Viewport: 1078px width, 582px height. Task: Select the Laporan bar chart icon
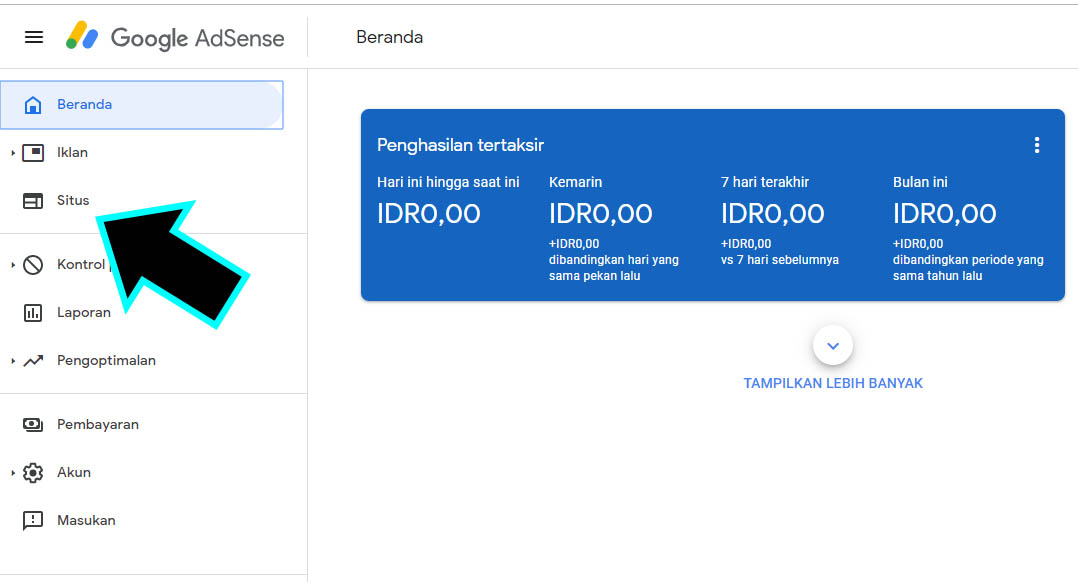click(x=31, y=312)
